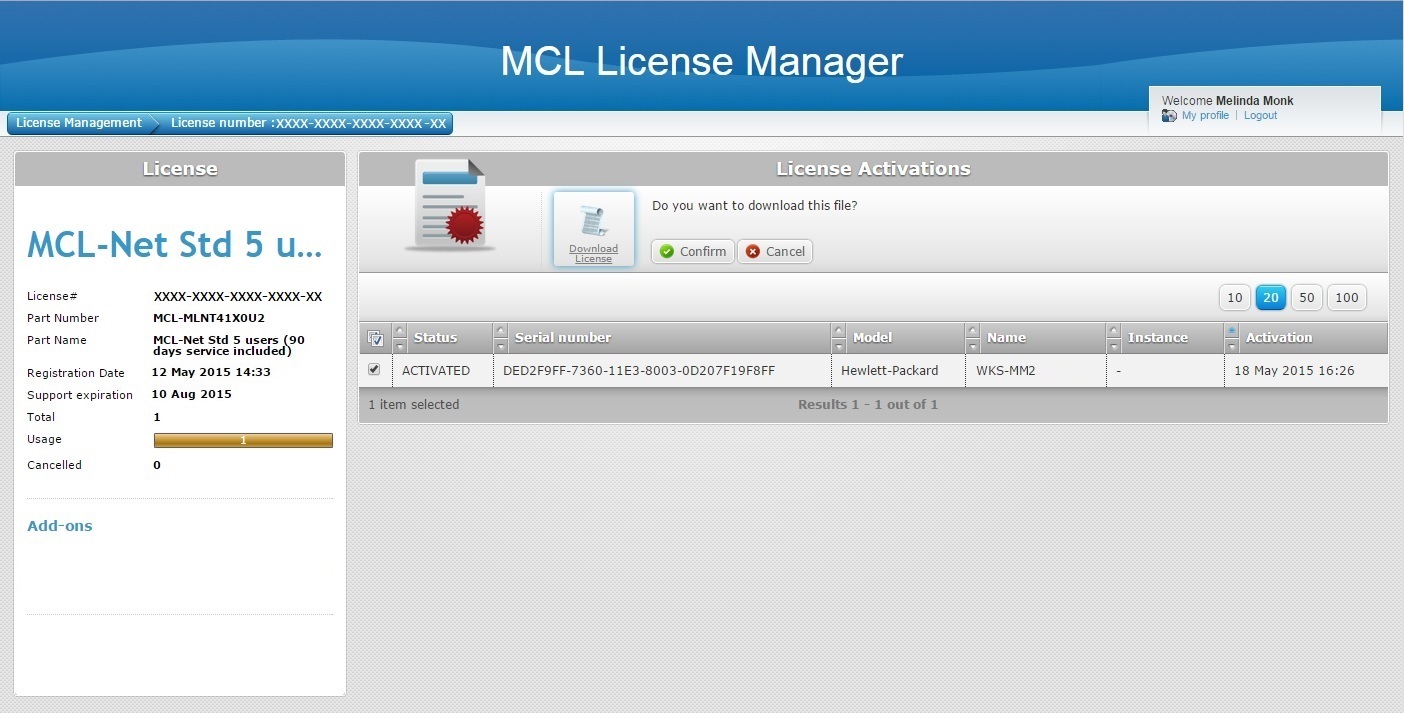Viewport: 1404px width, 713px height.
Task: Click the red X on Cancel
Action: (x=753, y=252)
